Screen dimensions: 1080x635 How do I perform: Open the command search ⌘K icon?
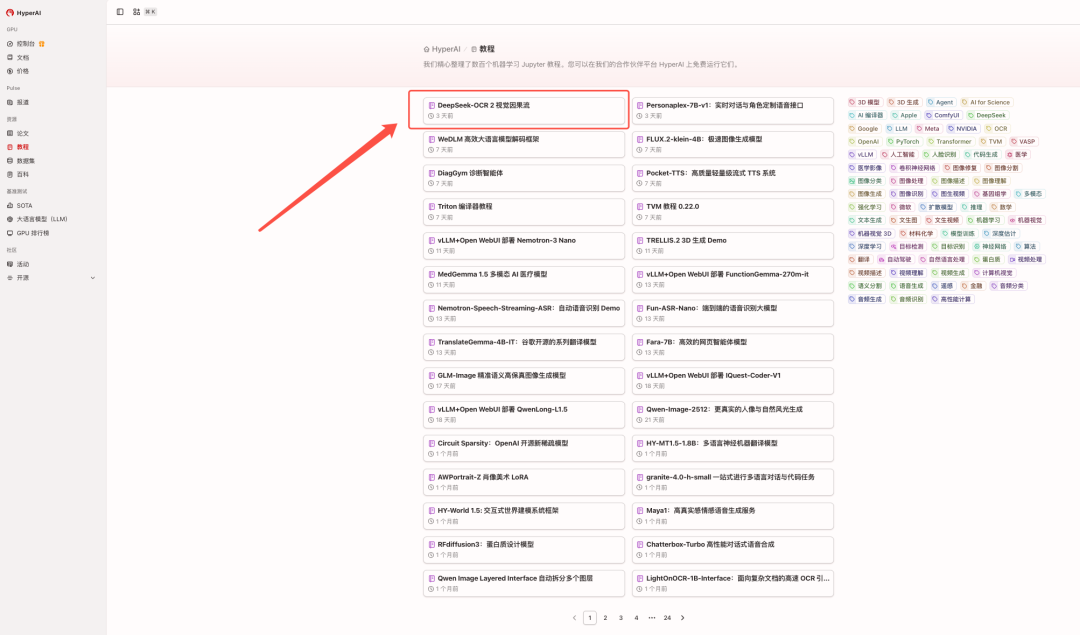point(136,12)
